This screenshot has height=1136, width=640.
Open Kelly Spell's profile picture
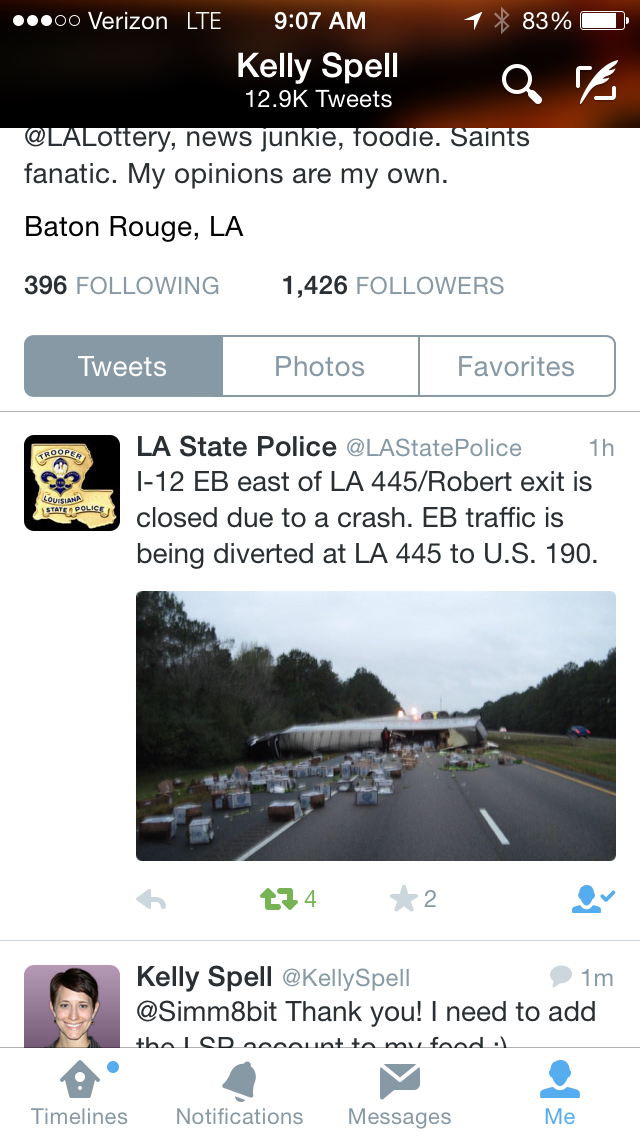point(72,1006)
